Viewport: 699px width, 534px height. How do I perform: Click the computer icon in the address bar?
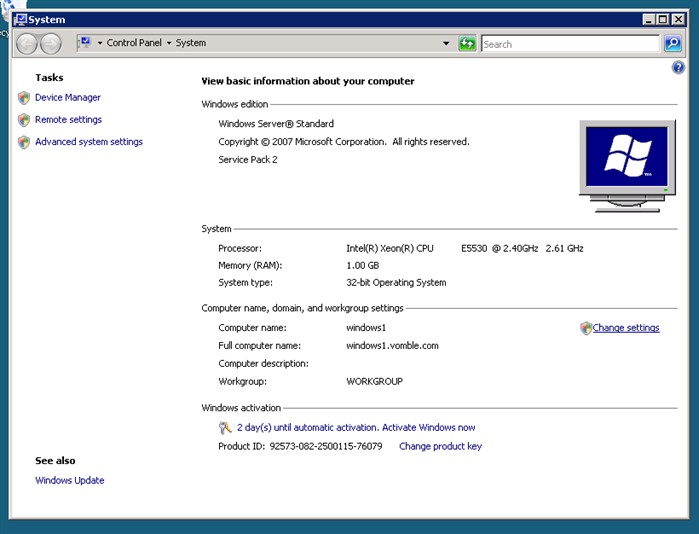click(85, 43)
